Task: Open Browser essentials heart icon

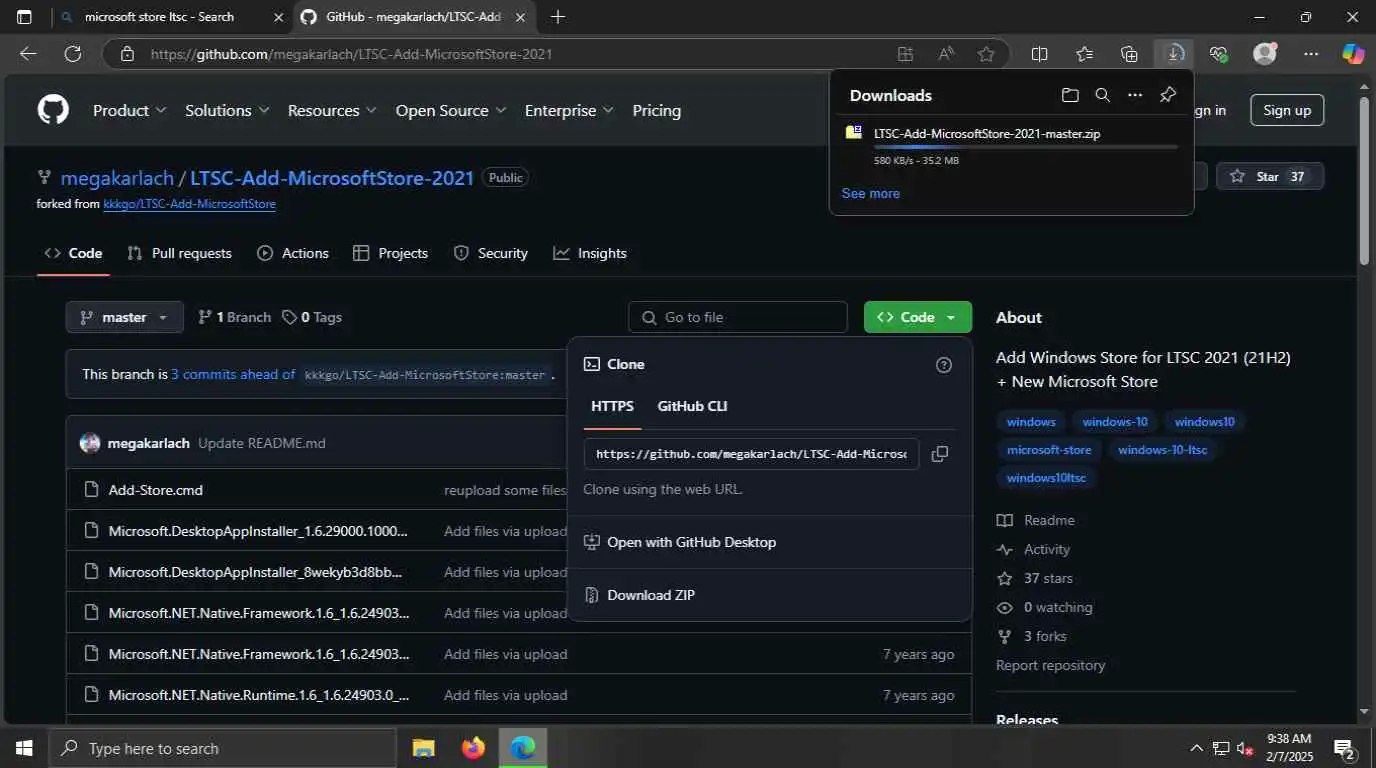Action: 1218,54
